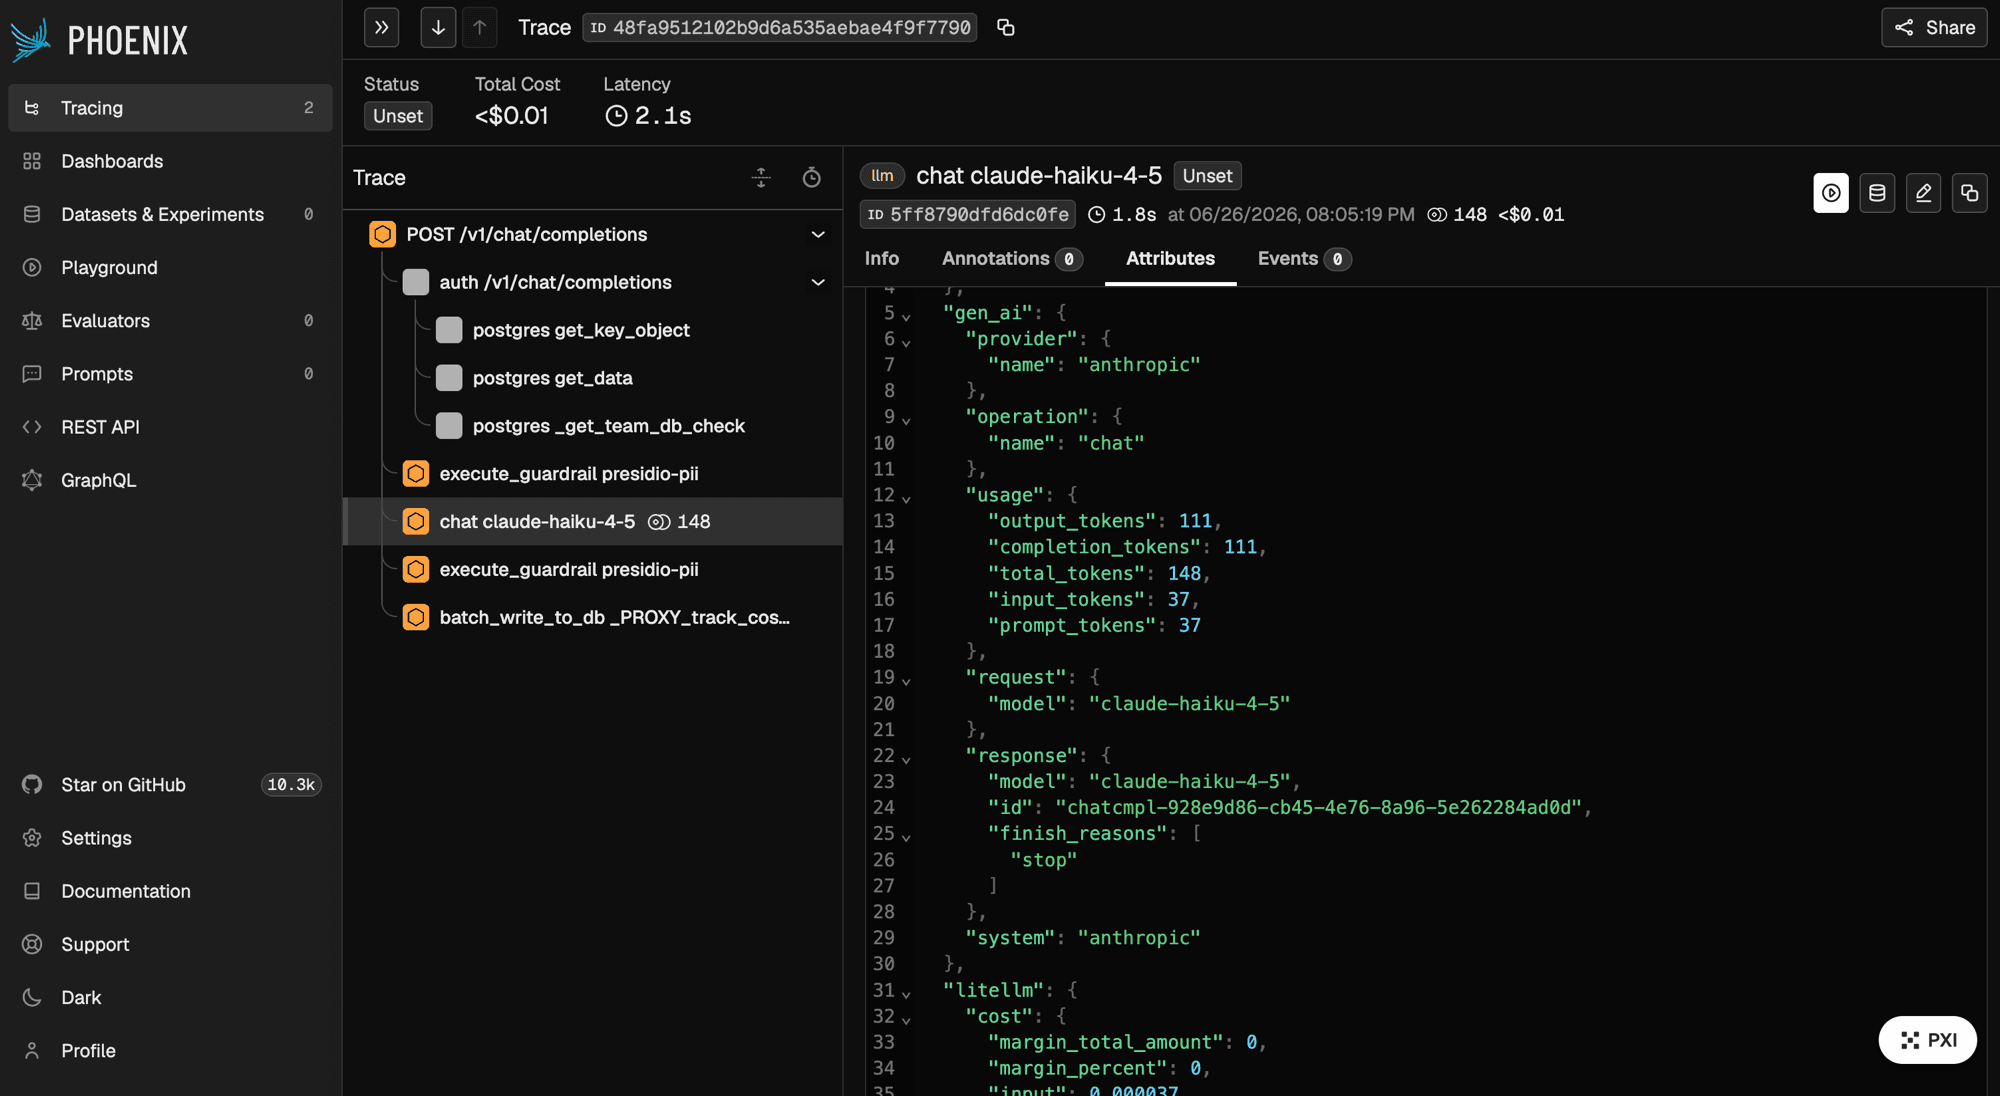Click the collapse-all spans icon in Trace header
The image size is (2000, 1096).
point(761,177)
